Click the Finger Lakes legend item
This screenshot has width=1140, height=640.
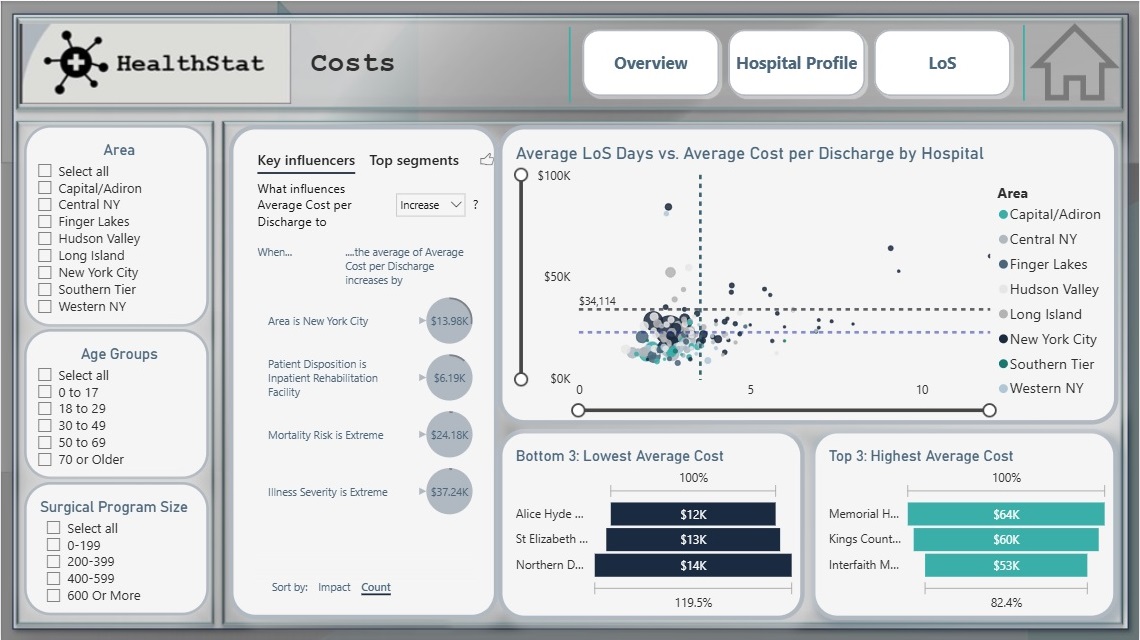click(x=1043, y=264)
